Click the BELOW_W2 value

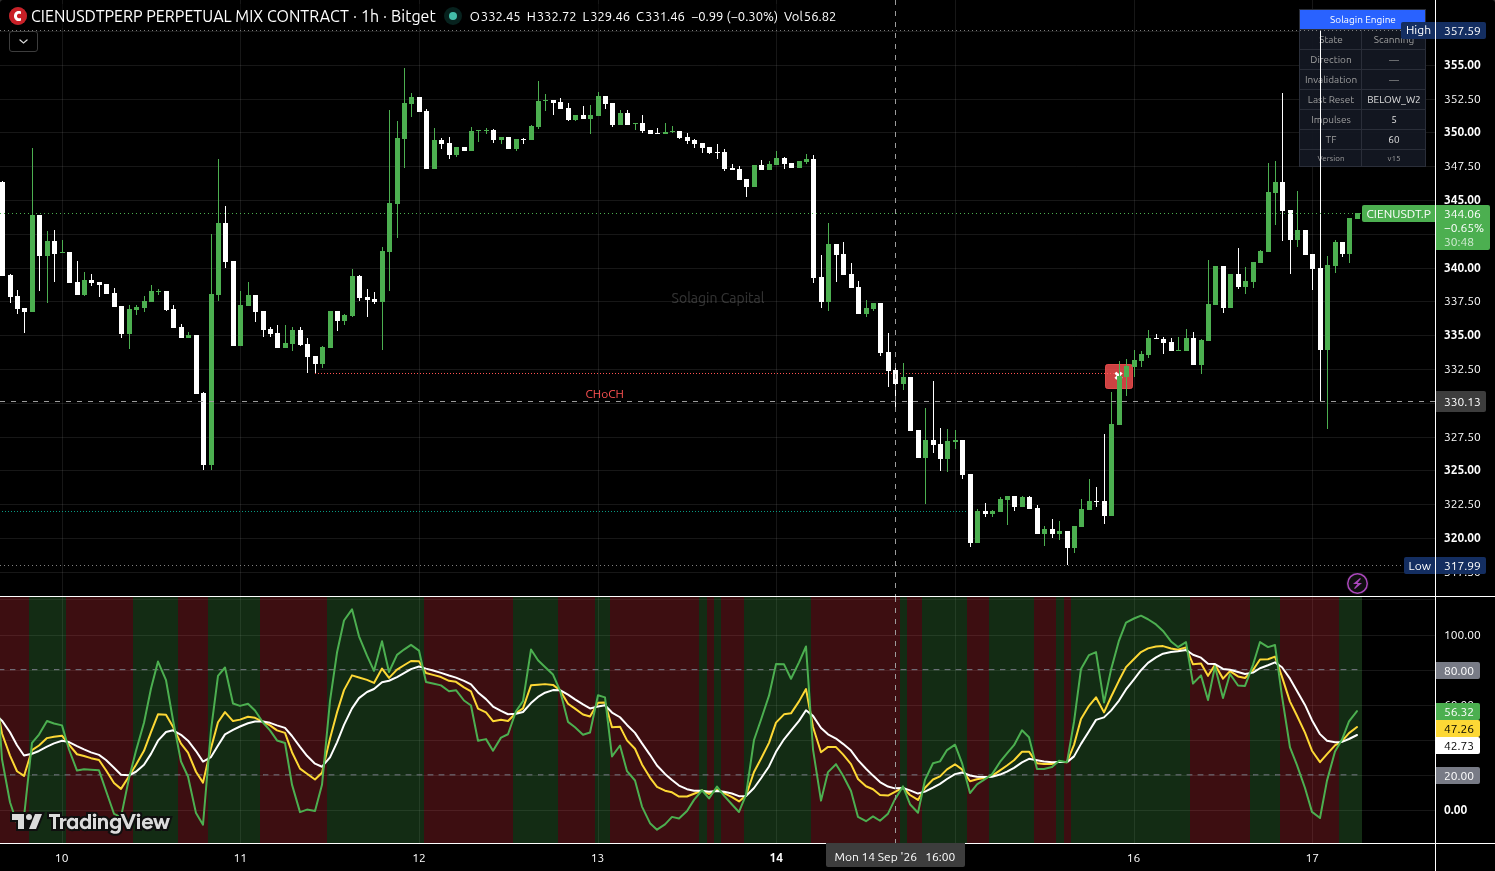coord(1394,100)
